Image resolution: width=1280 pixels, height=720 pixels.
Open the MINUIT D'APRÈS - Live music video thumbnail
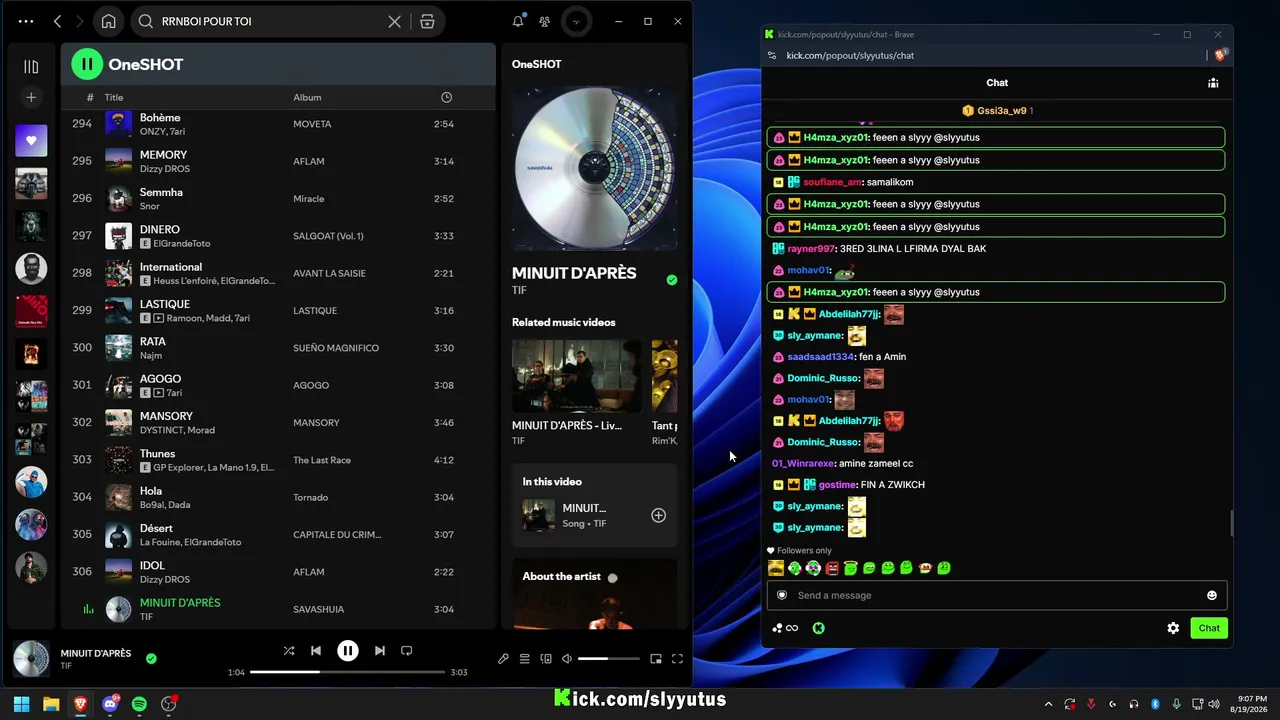pos(576,375)
